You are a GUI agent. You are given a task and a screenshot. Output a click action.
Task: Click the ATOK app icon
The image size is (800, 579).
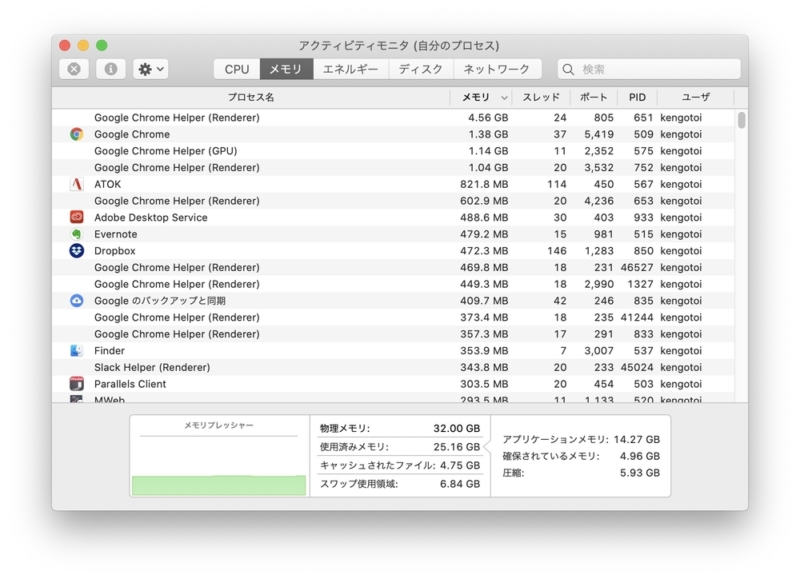[77, 184]
